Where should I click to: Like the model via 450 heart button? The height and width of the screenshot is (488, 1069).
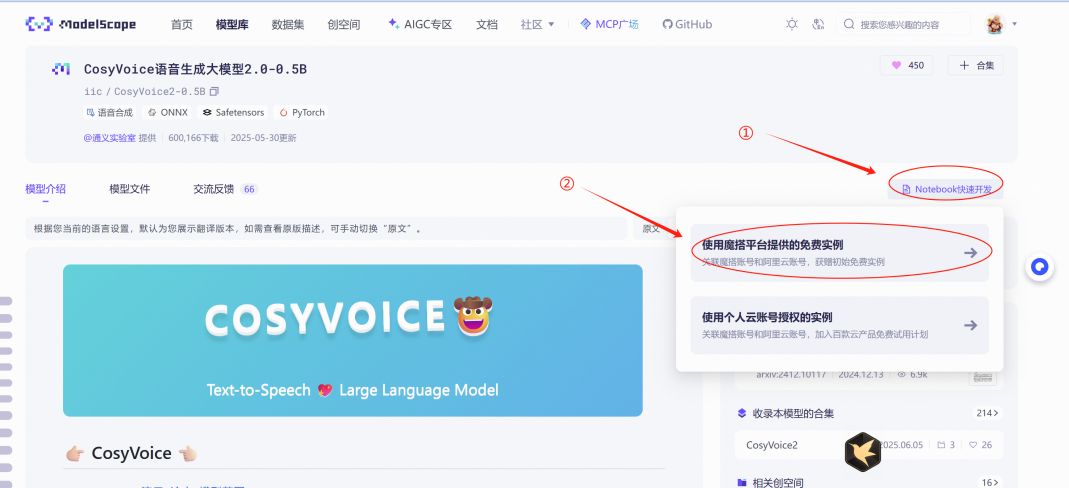click(907, 65)
